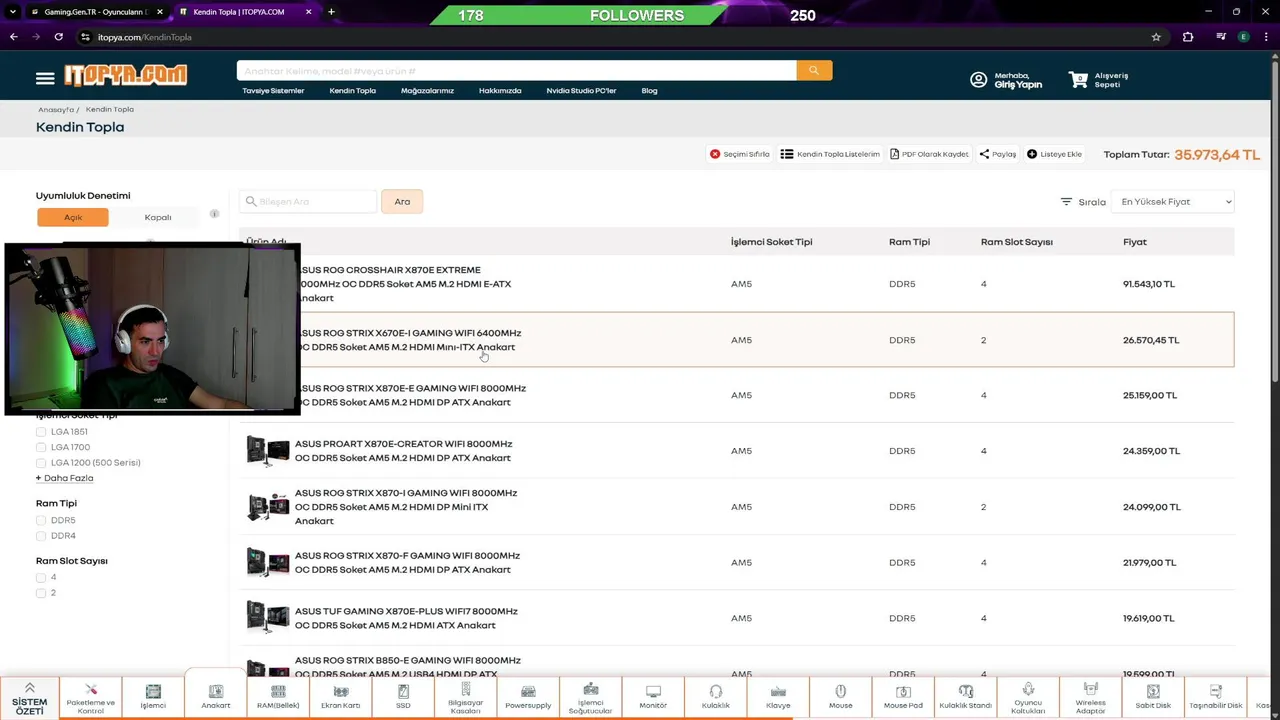Bookmark this page with star icon
This screenshot has height=720, width=1280.
click(x=1156, y=37)
